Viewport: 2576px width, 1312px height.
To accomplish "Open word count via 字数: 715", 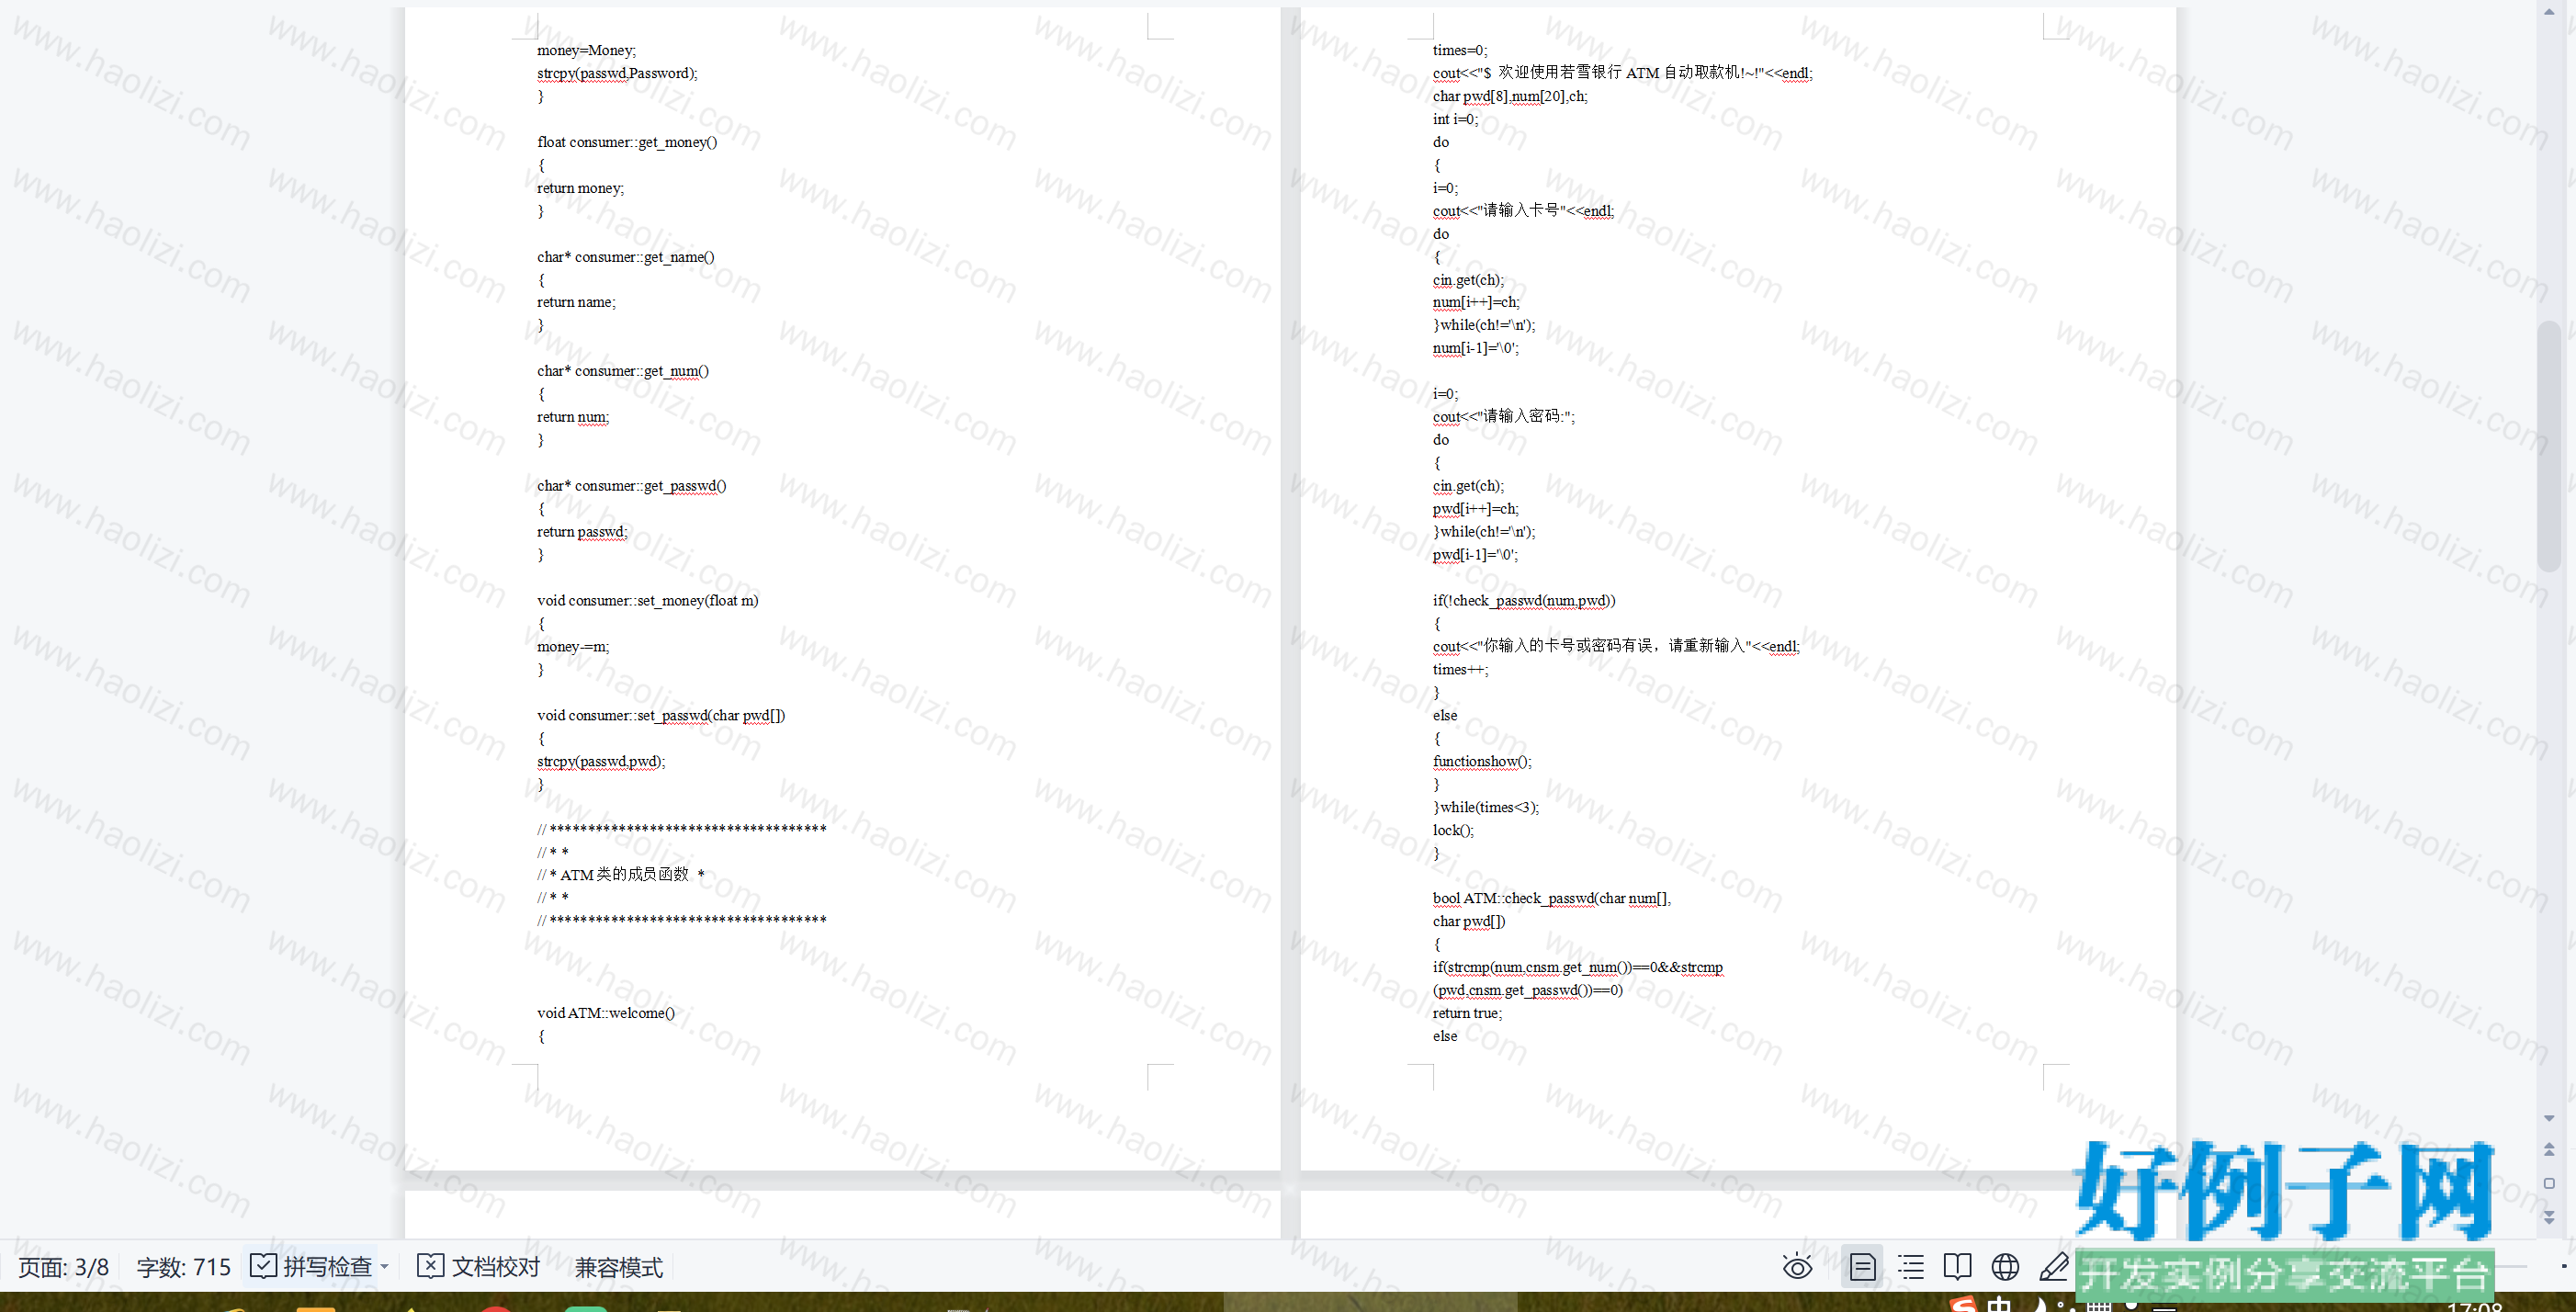I will [184, 1268].
